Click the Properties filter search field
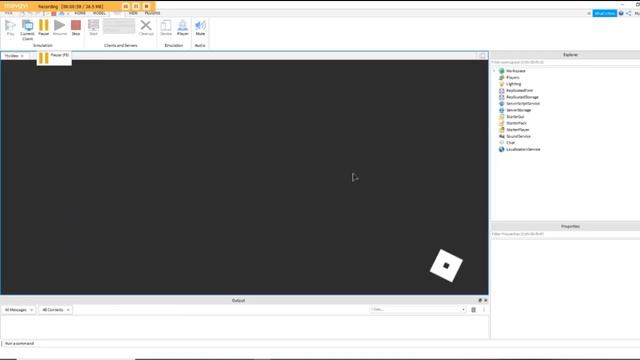Screen dimensions: 640x360 point(565,234)
